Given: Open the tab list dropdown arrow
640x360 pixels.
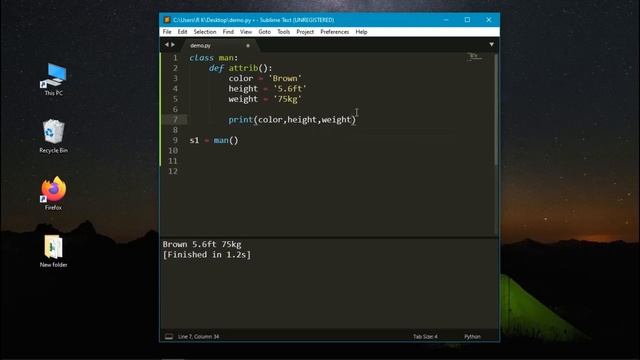Looking at the screenshot, I should pos(491,44).
